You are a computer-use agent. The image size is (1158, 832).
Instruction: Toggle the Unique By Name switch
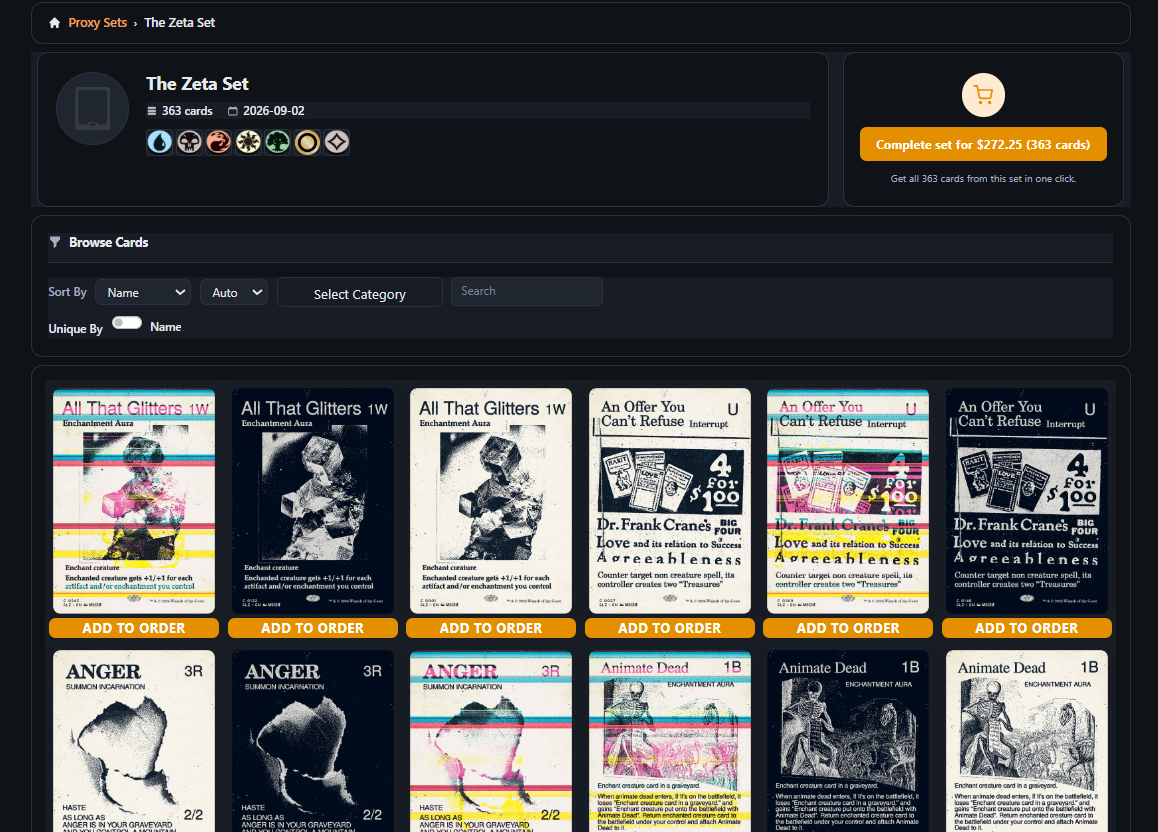(127, 323)
